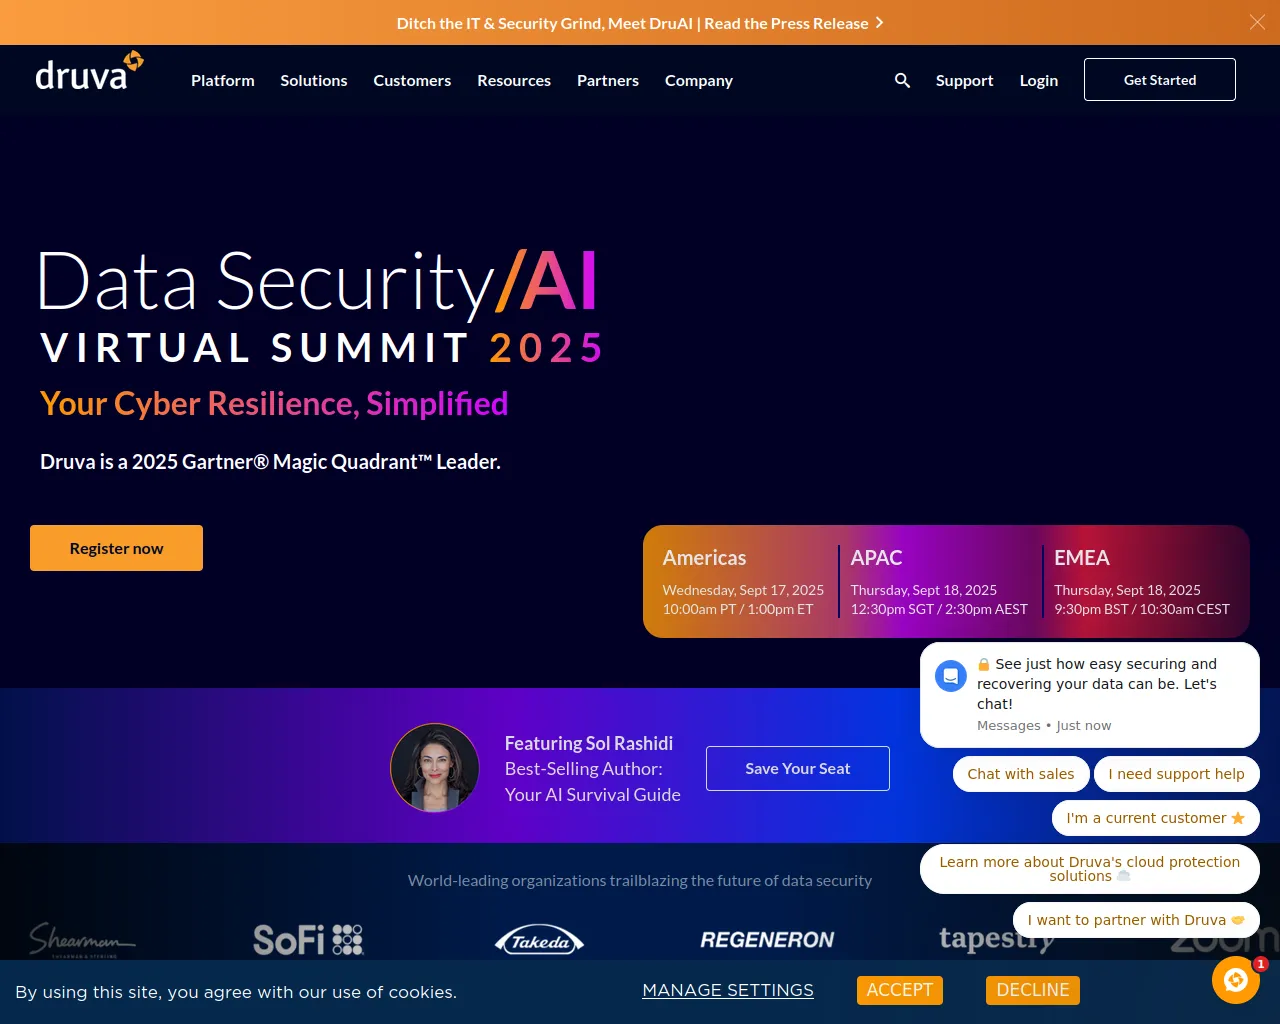Close the top announcement banner
Viewport: 1280px width, 1024px height.
click(x=1257, y=22)
